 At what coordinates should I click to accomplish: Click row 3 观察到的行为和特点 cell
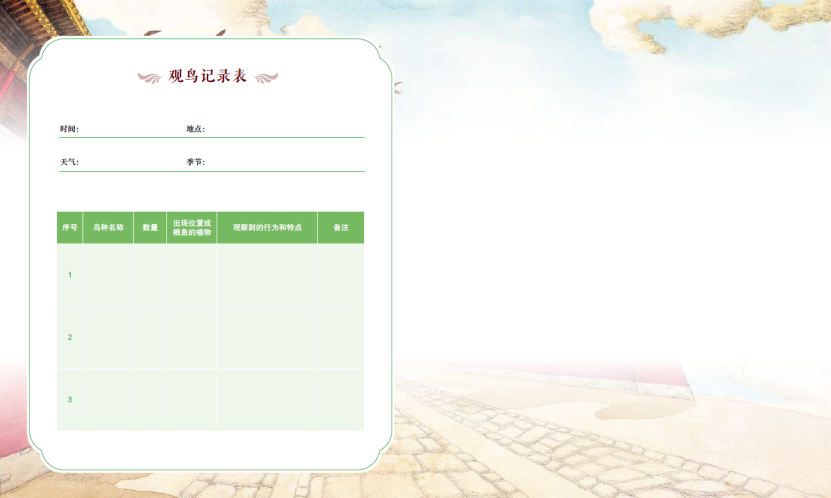point(267,399)
